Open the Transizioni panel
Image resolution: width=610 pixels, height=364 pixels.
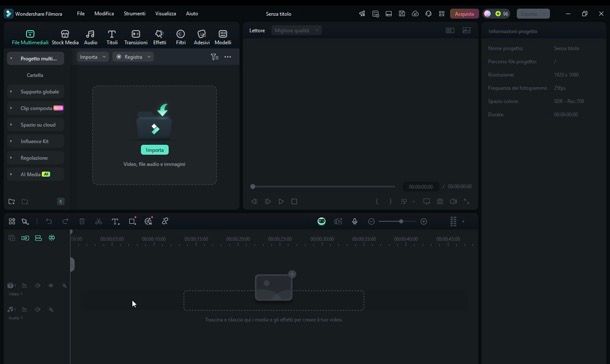click(x=136, y=37)
